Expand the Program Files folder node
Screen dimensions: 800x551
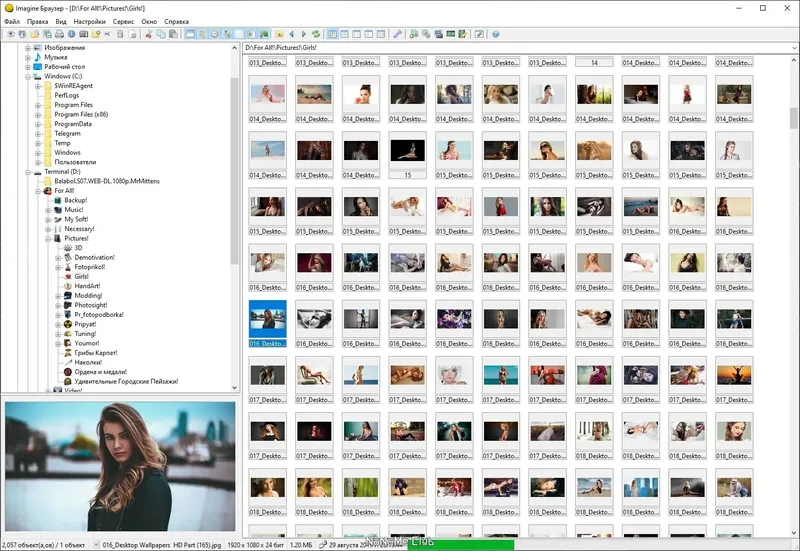pyautogui.click(x=38, y=105)
